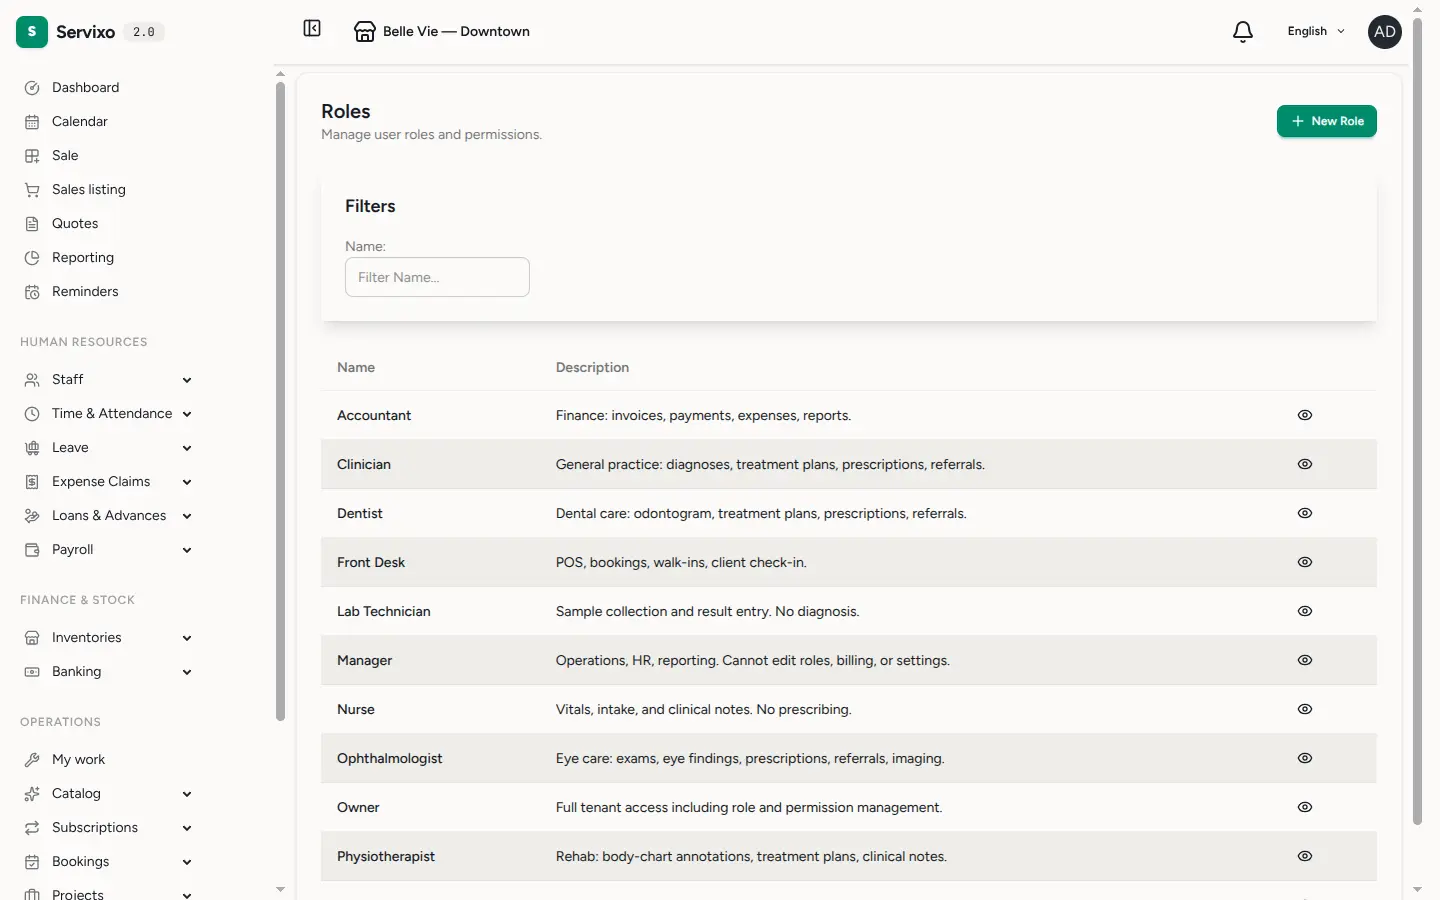Screen dimensions: 1440x900
Task: Open the Sale page link
Action: tap(65, 156)
